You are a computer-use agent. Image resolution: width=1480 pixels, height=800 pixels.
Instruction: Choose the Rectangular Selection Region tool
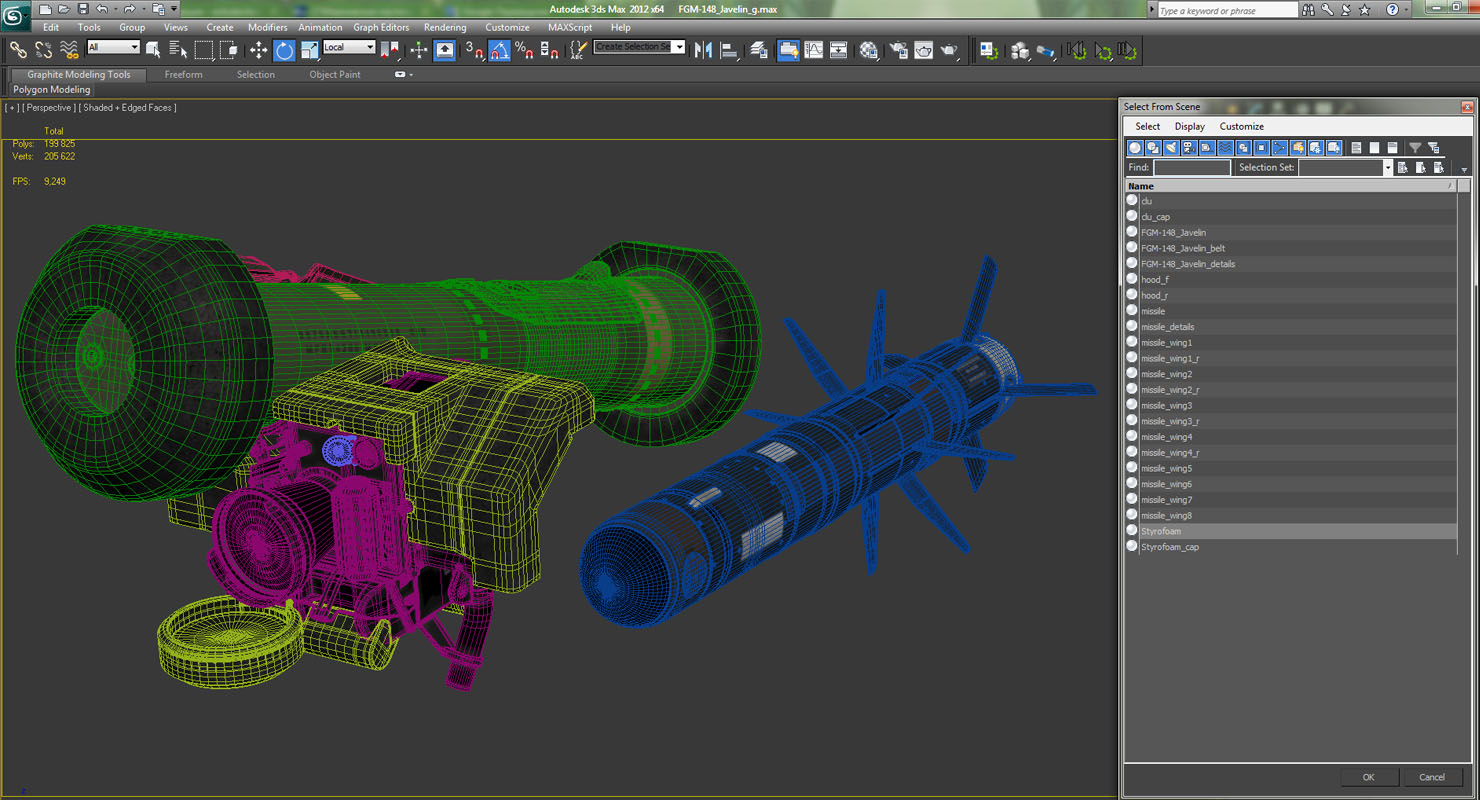(x=204, y=49)
